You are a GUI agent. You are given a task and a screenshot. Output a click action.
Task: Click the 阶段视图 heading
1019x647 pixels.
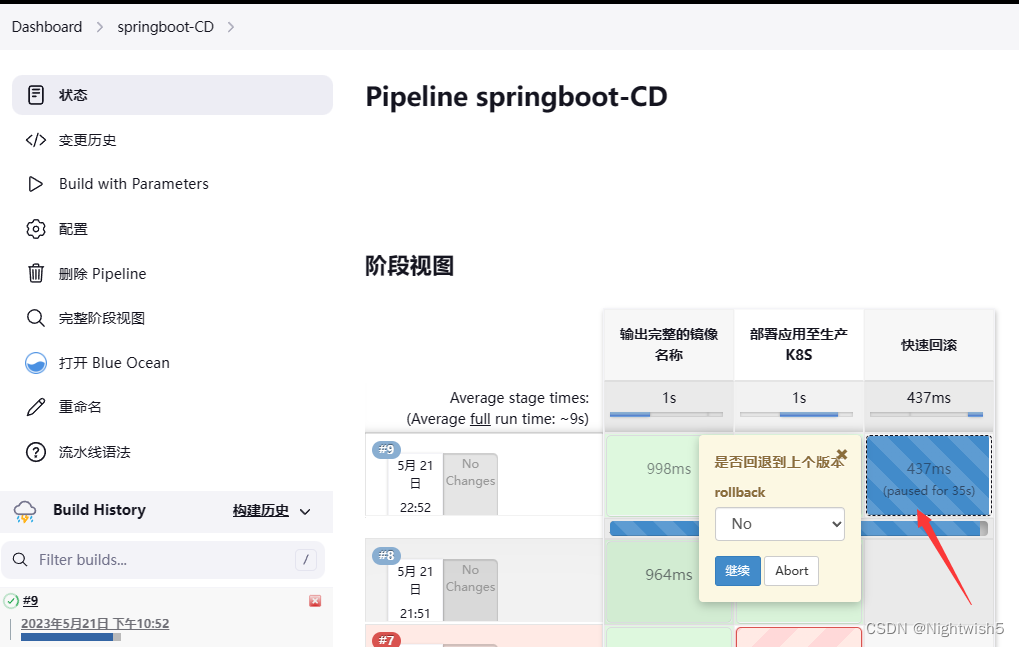tap(409, 266)
